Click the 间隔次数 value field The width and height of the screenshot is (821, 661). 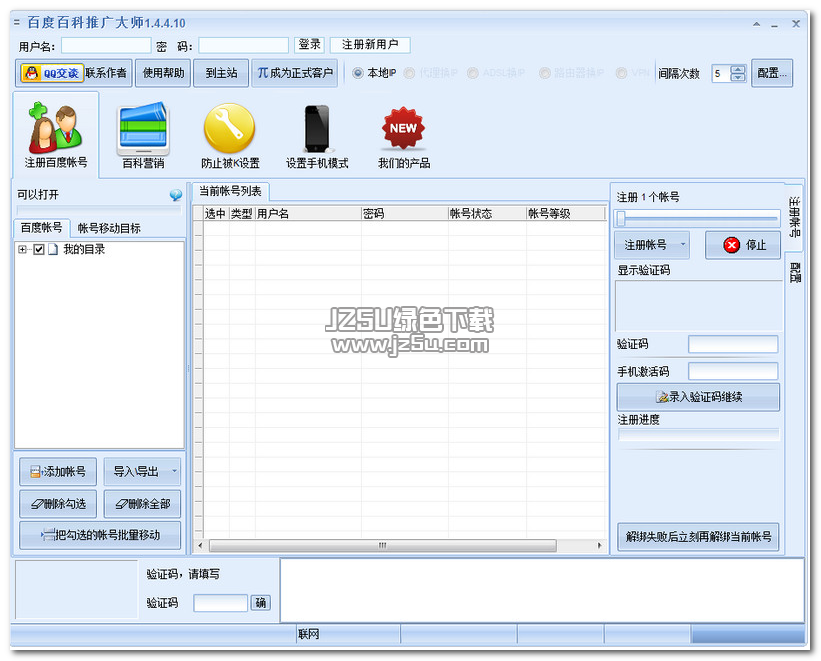722,73
